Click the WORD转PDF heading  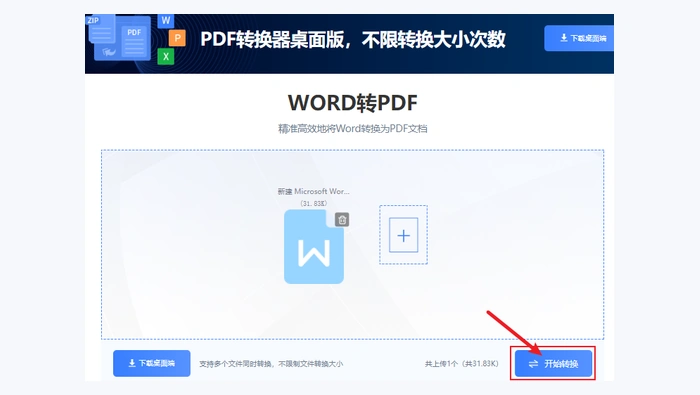click(353, 103)
